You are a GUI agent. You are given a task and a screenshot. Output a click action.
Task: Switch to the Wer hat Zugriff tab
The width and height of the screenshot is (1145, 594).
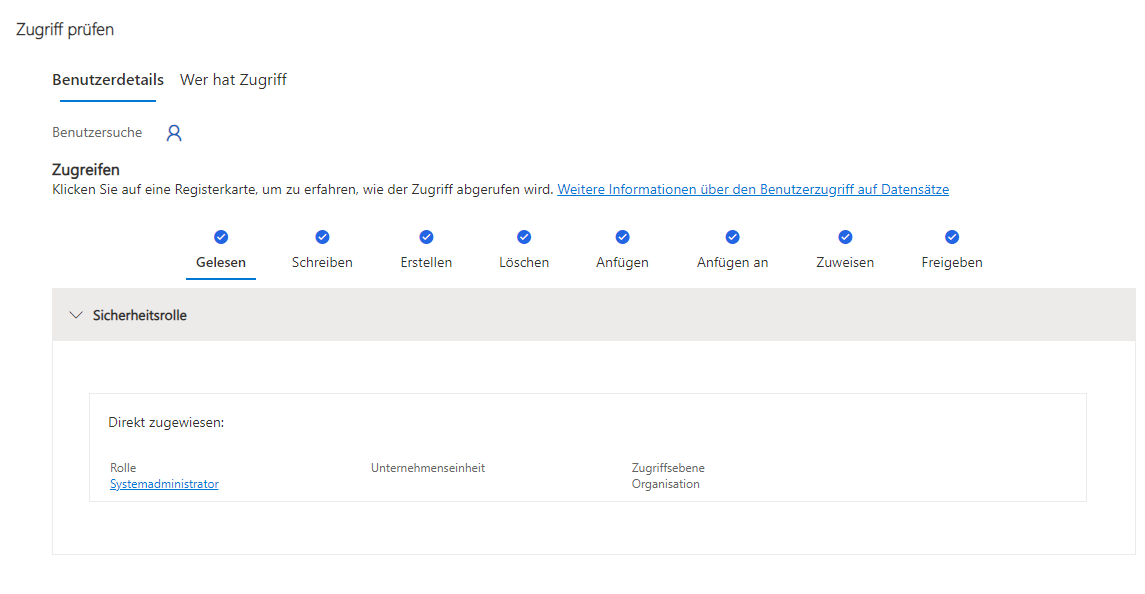click(233, 80)
